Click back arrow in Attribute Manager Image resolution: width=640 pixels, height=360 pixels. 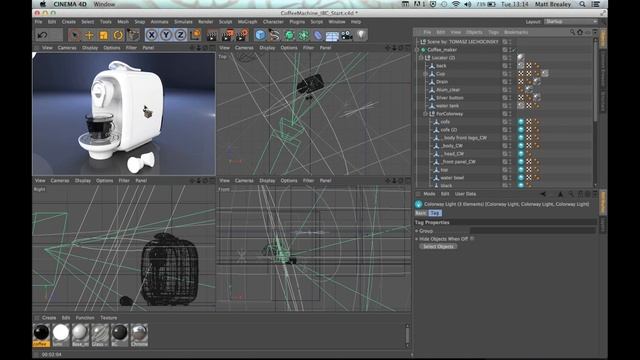[x=543, y=194]
